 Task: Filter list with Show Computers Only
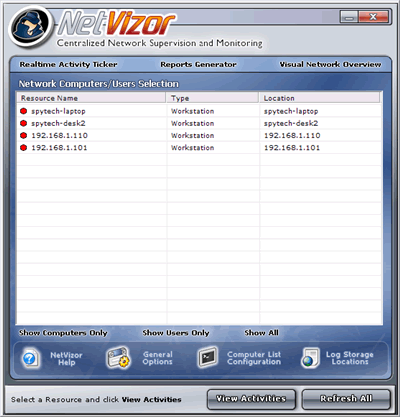(63, 333)
